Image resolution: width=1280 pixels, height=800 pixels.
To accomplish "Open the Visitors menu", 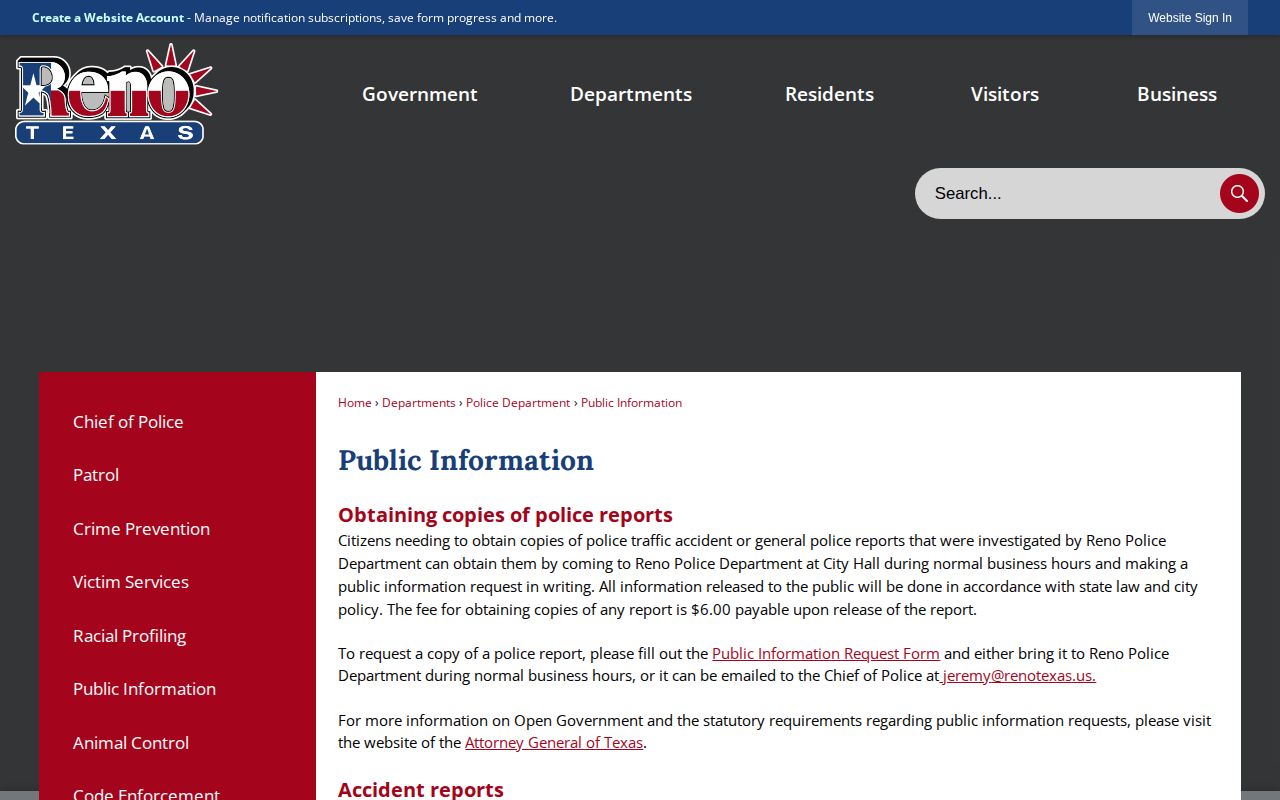I will [x=1005, y=94].
